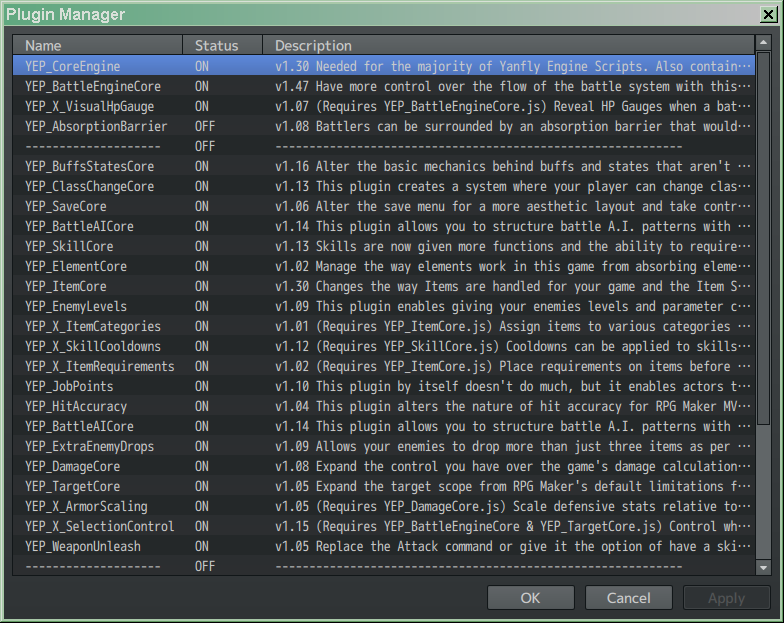Select the YEP_X_VisualHpGauge row
784x623 pixels.
(x=384, y=106)
